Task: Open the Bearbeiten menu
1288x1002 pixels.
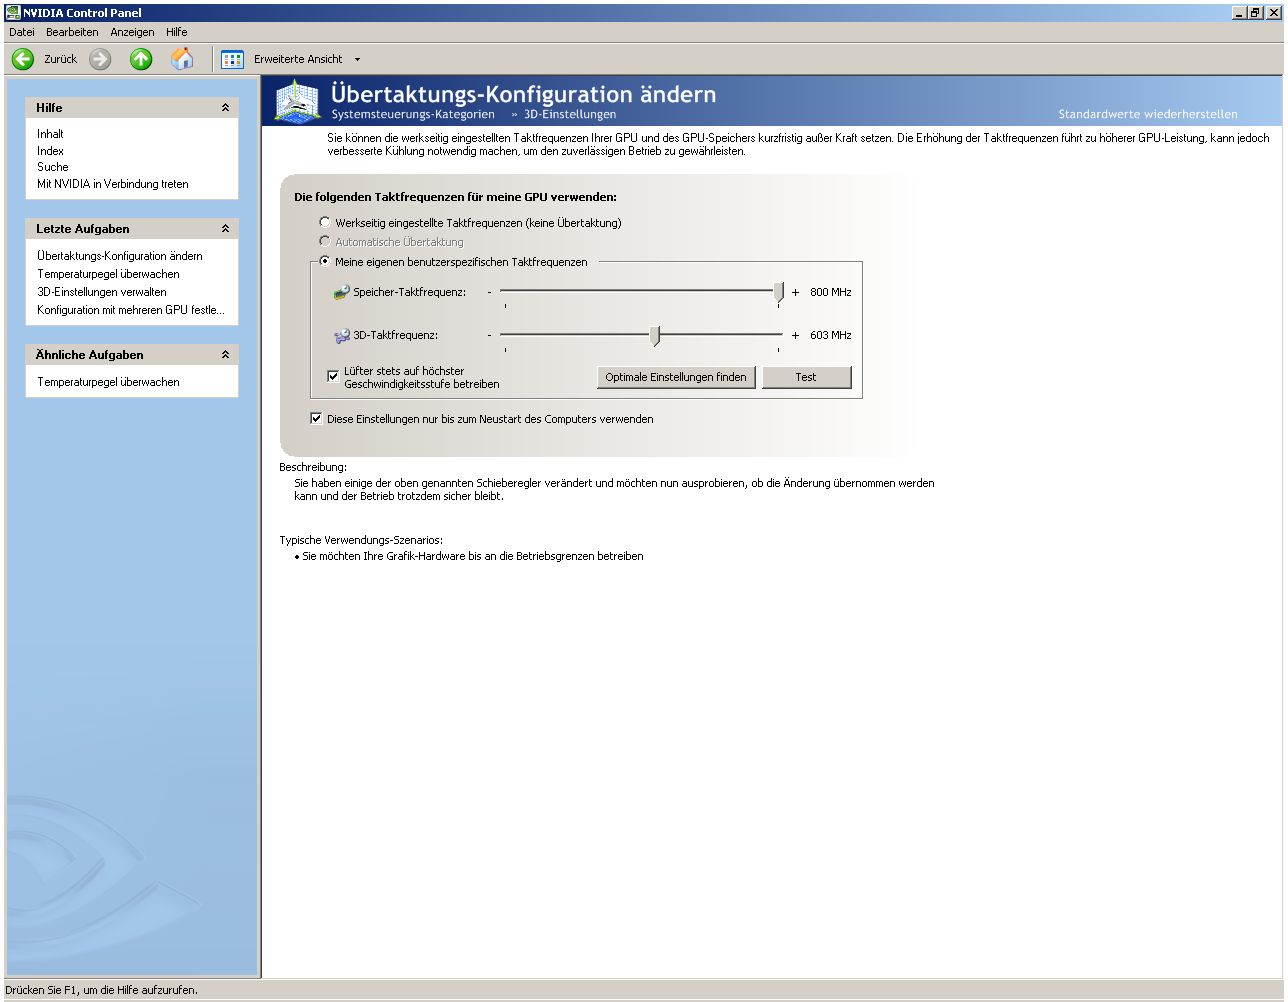Action: point(72,32)
